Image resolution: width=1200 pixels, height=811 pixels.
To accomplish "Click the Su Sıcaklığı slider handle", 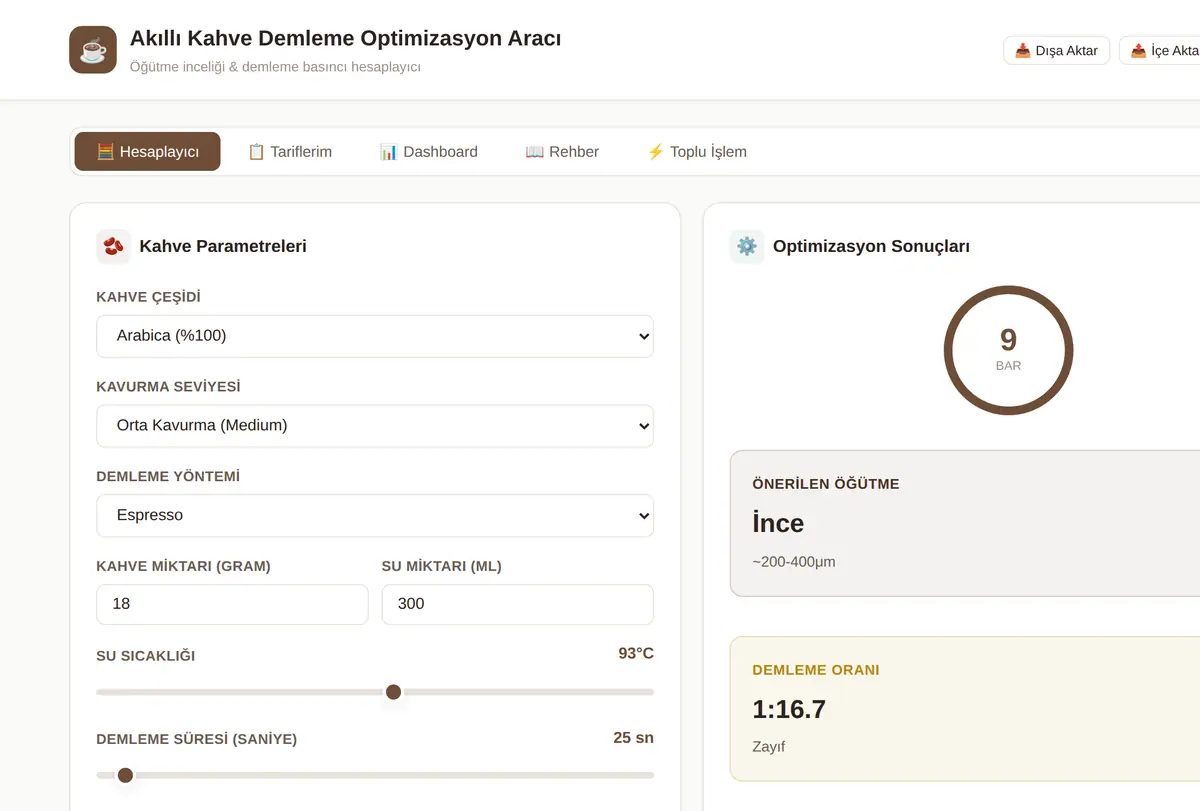I will click(394, 692).
